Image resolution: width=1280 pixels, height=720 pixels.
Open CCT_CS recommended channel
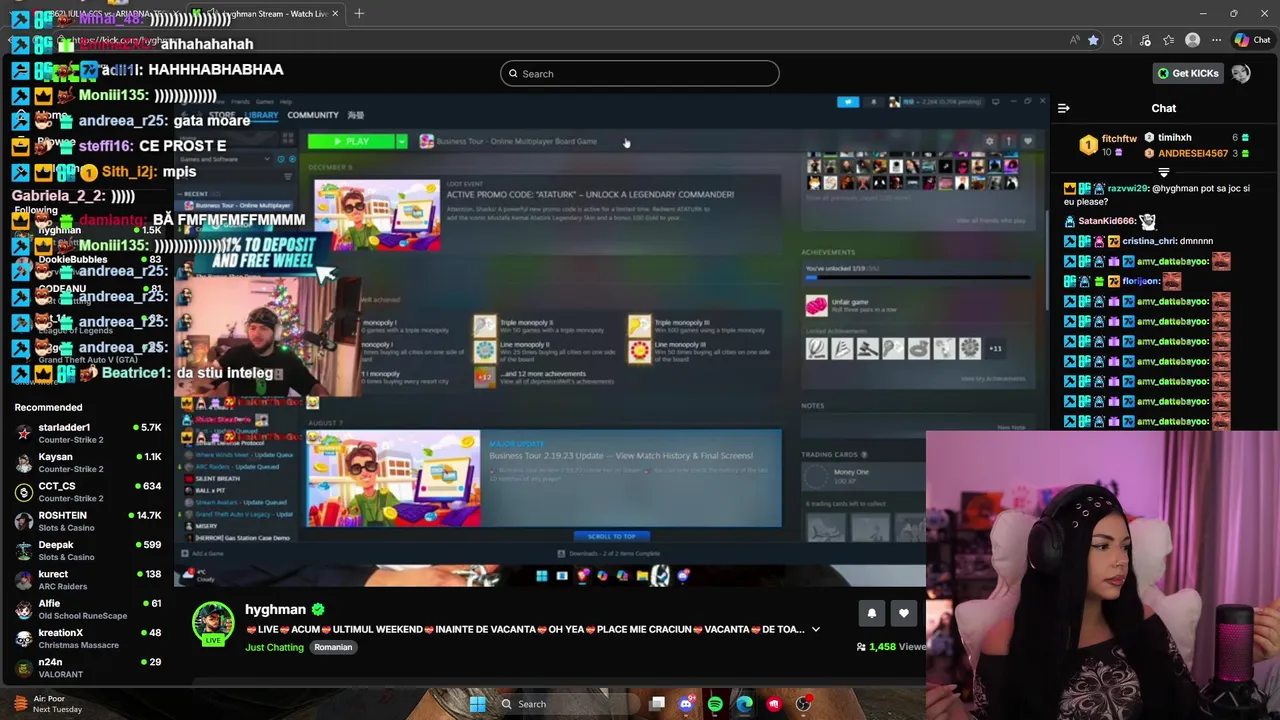[88, 492]
